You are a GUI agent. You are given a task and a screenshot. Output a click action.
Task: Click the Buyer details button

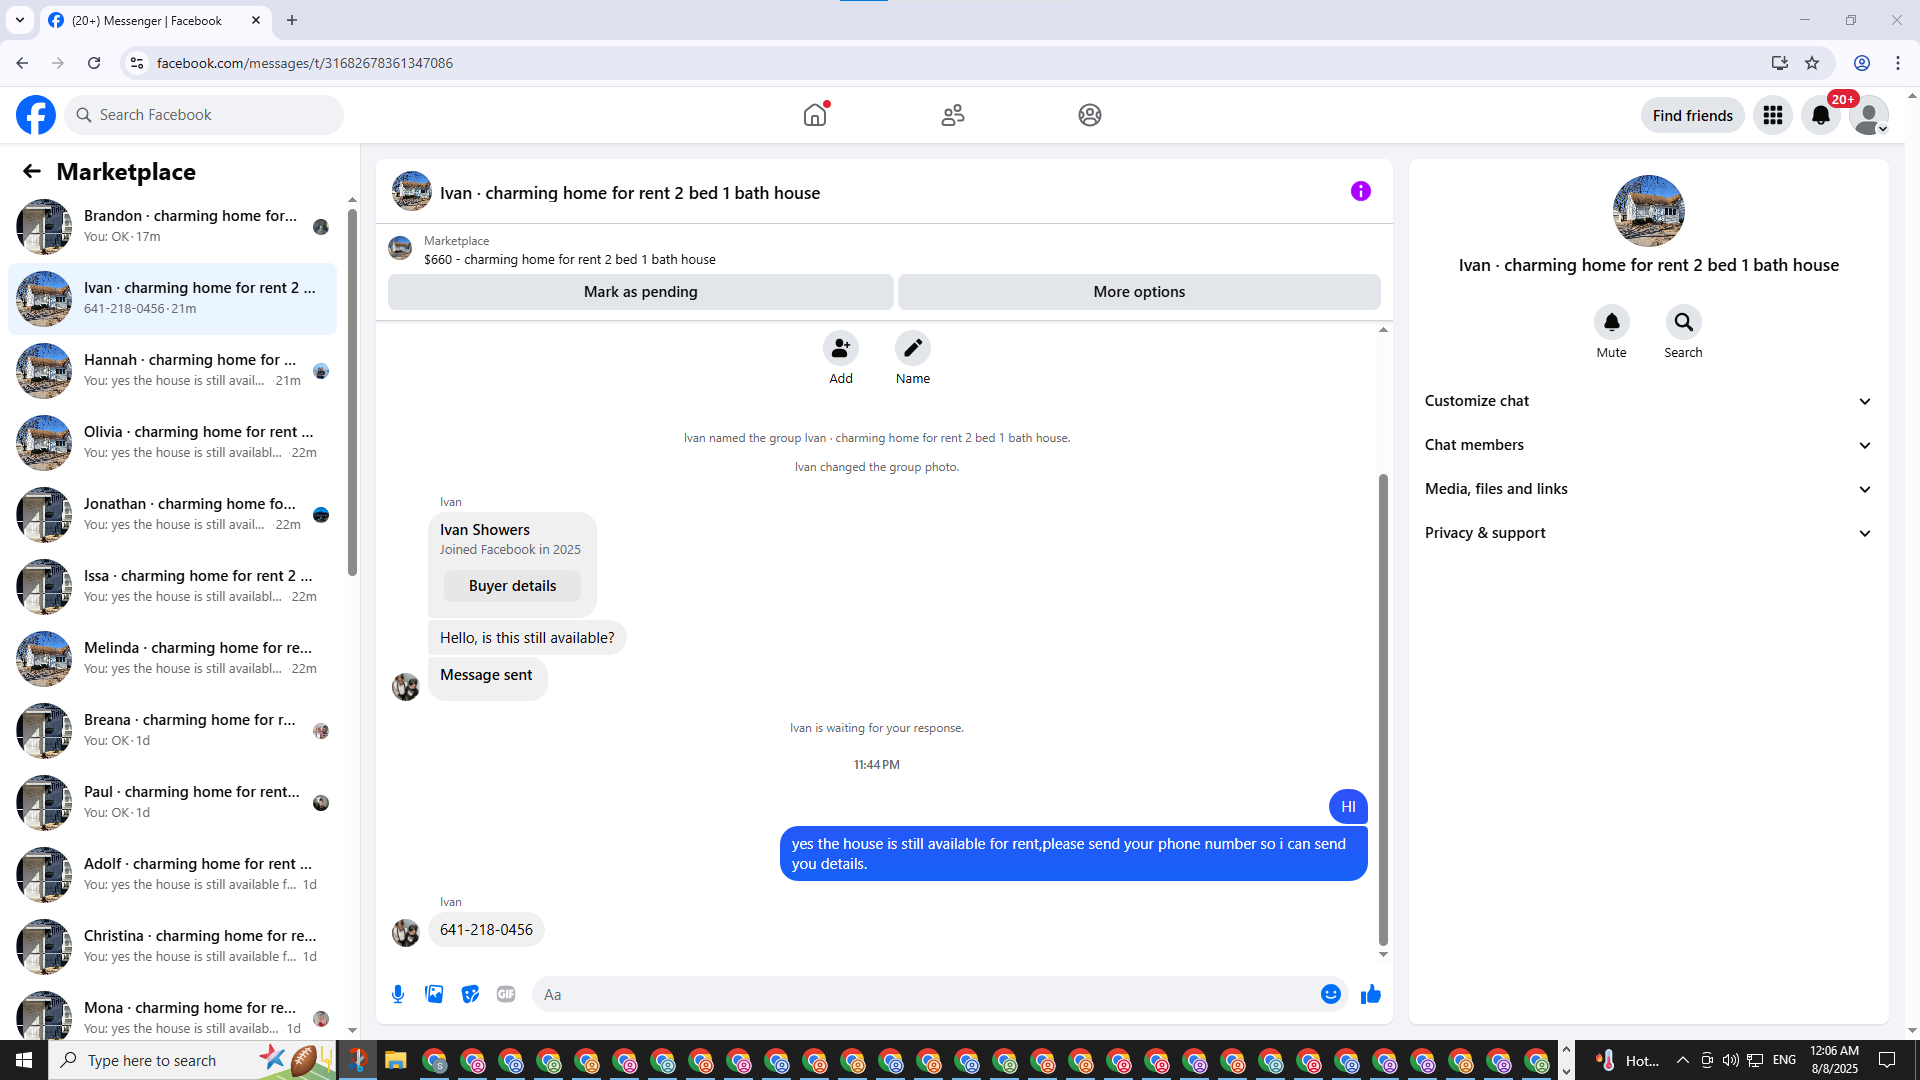pyautogui.click(x=512, y=586)
